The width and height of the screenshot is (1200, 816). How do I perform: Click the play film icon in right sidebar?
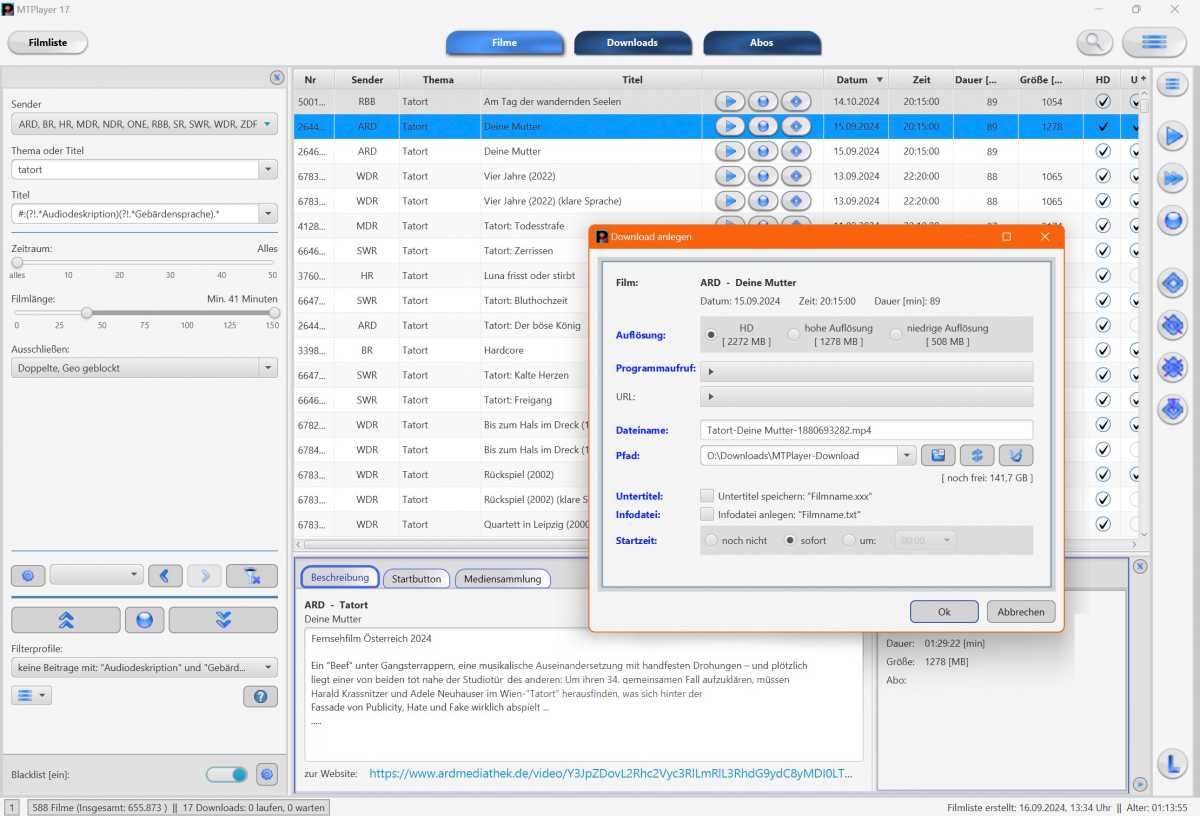1172,136
